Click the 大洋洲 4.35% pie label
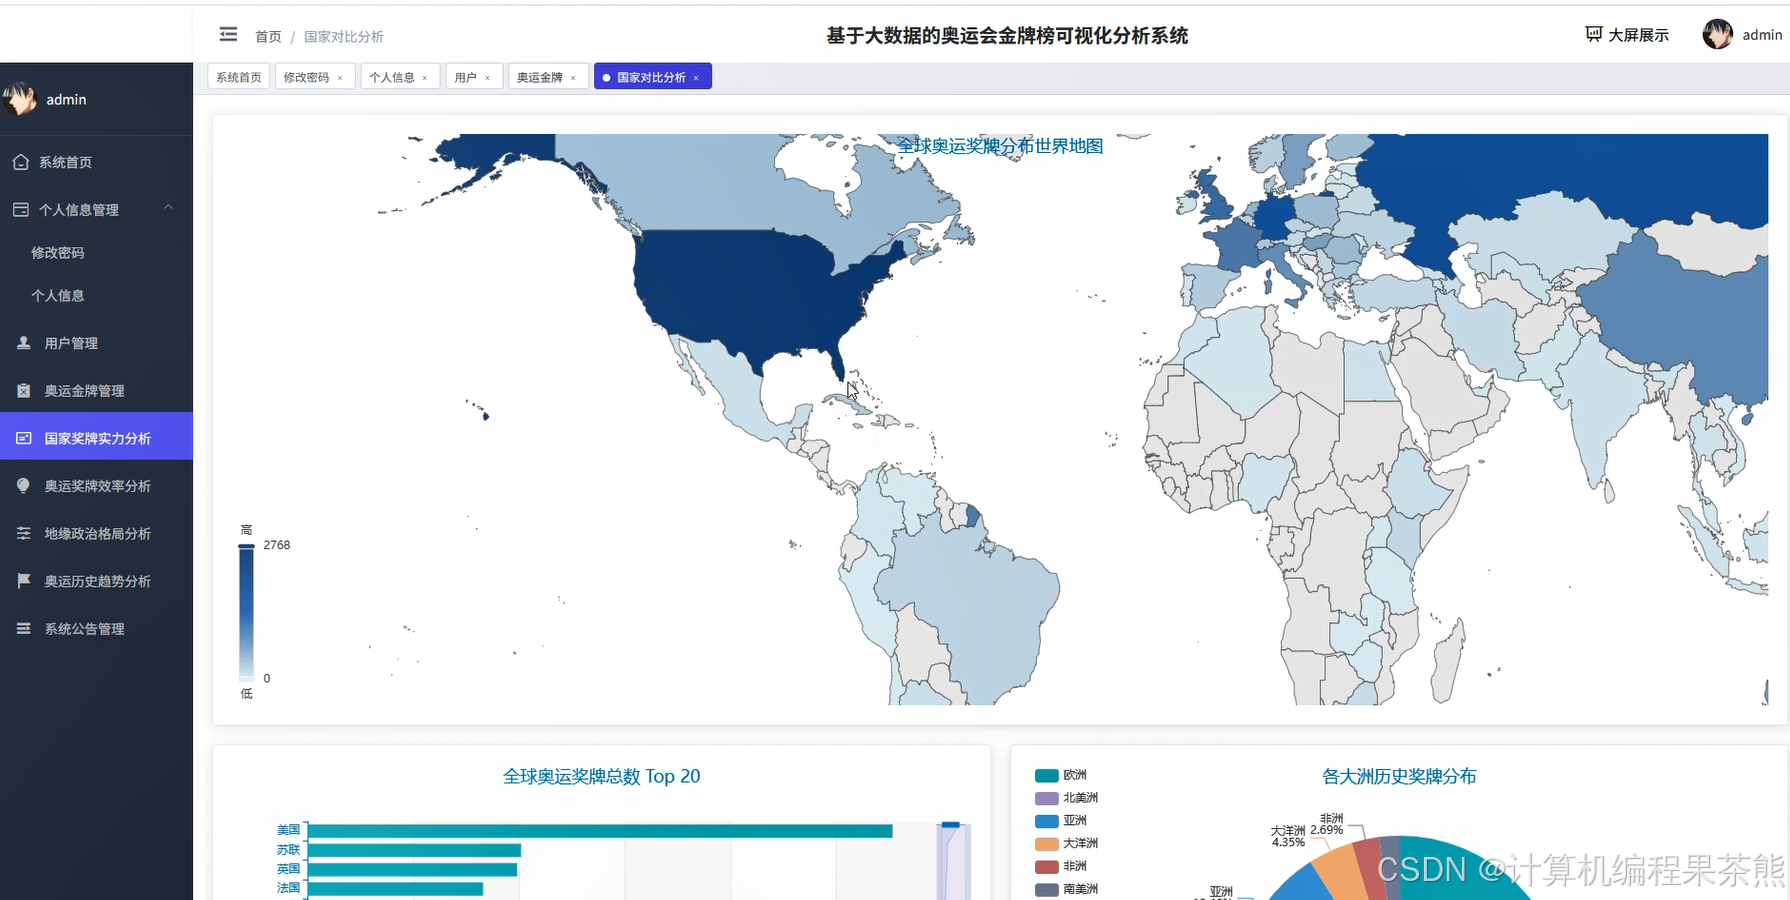Screen dimensions: 1790x900 [x=1288, y=836]
